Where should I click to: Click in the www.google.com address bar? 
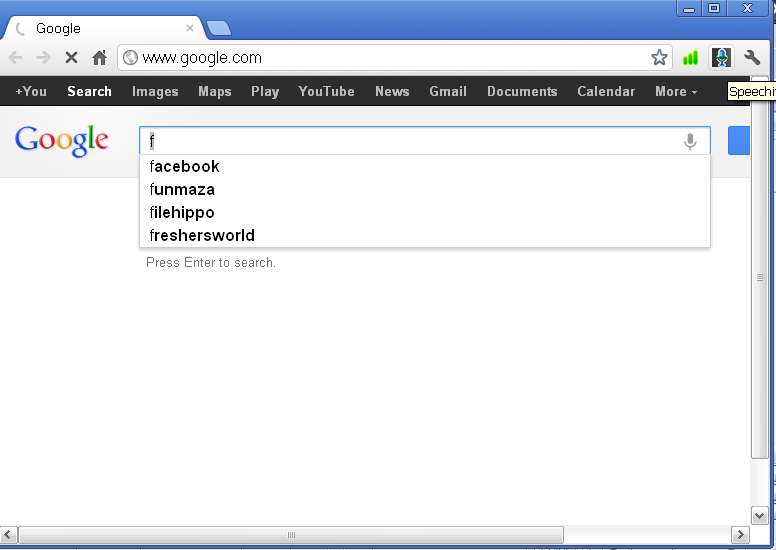pyautogui.click(x=390, y=58)
